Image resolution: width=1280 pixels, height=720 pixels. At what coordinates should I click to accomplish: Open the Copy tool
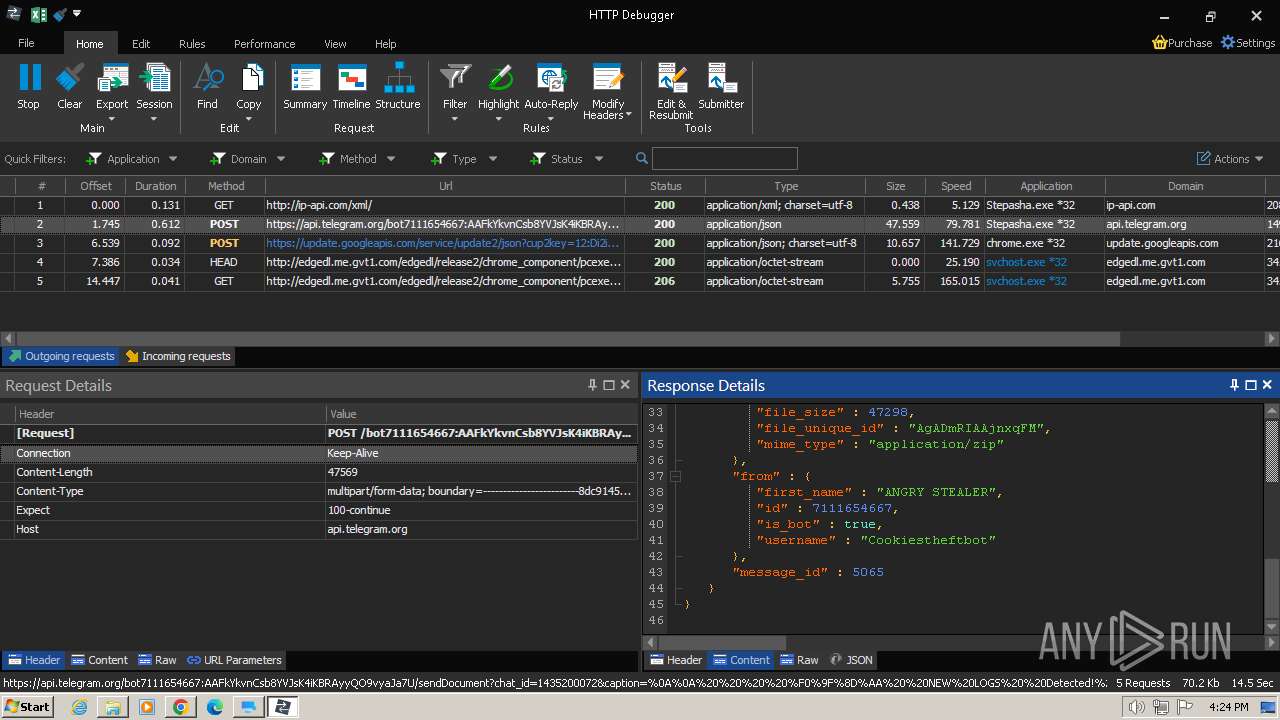(249, 92)
